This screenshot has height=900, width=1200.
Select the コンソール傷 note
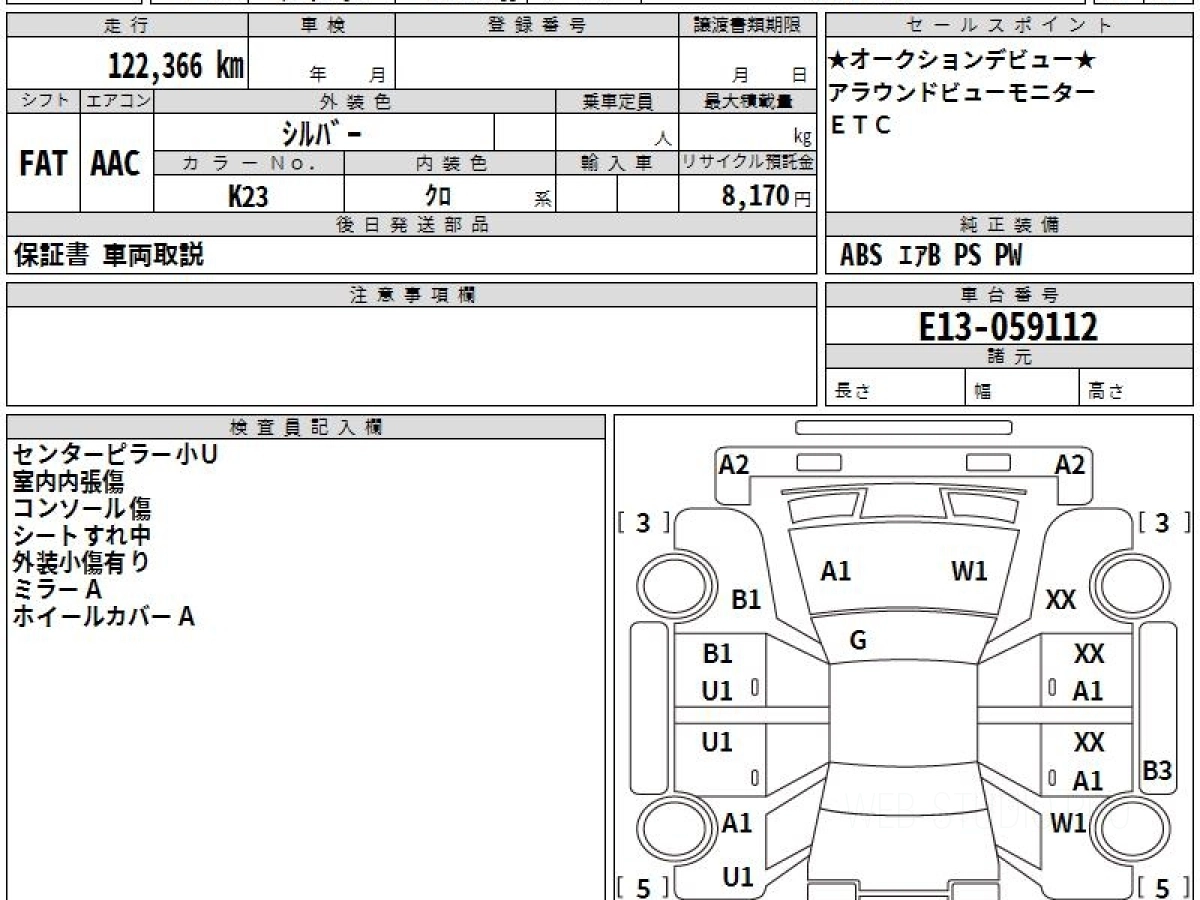(x=82, y=508)
